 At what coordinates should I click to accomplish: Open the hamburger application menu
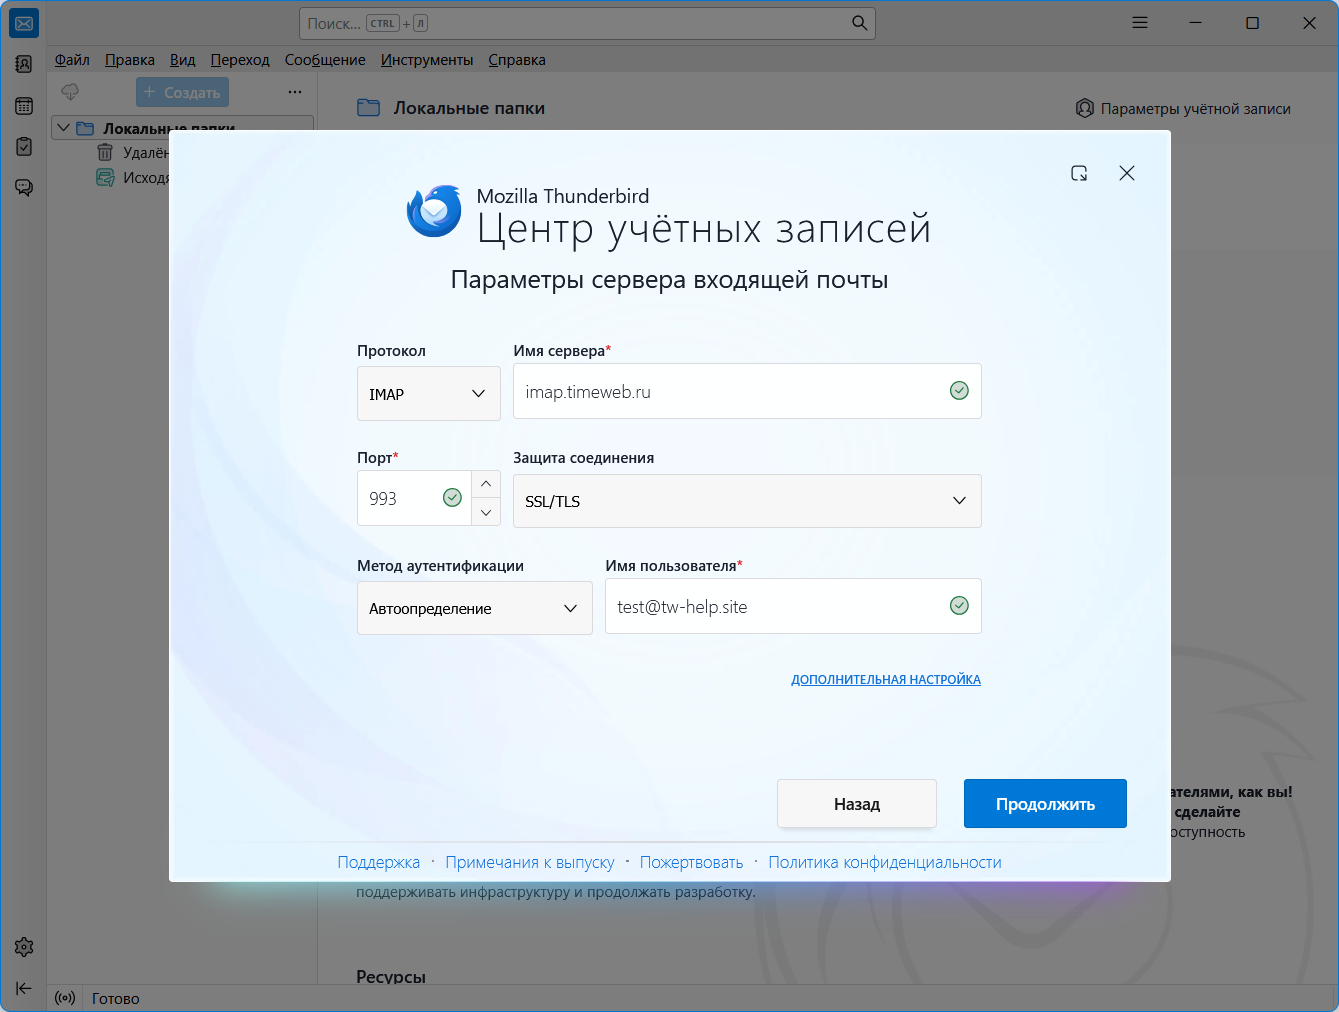click(1140, 23)
